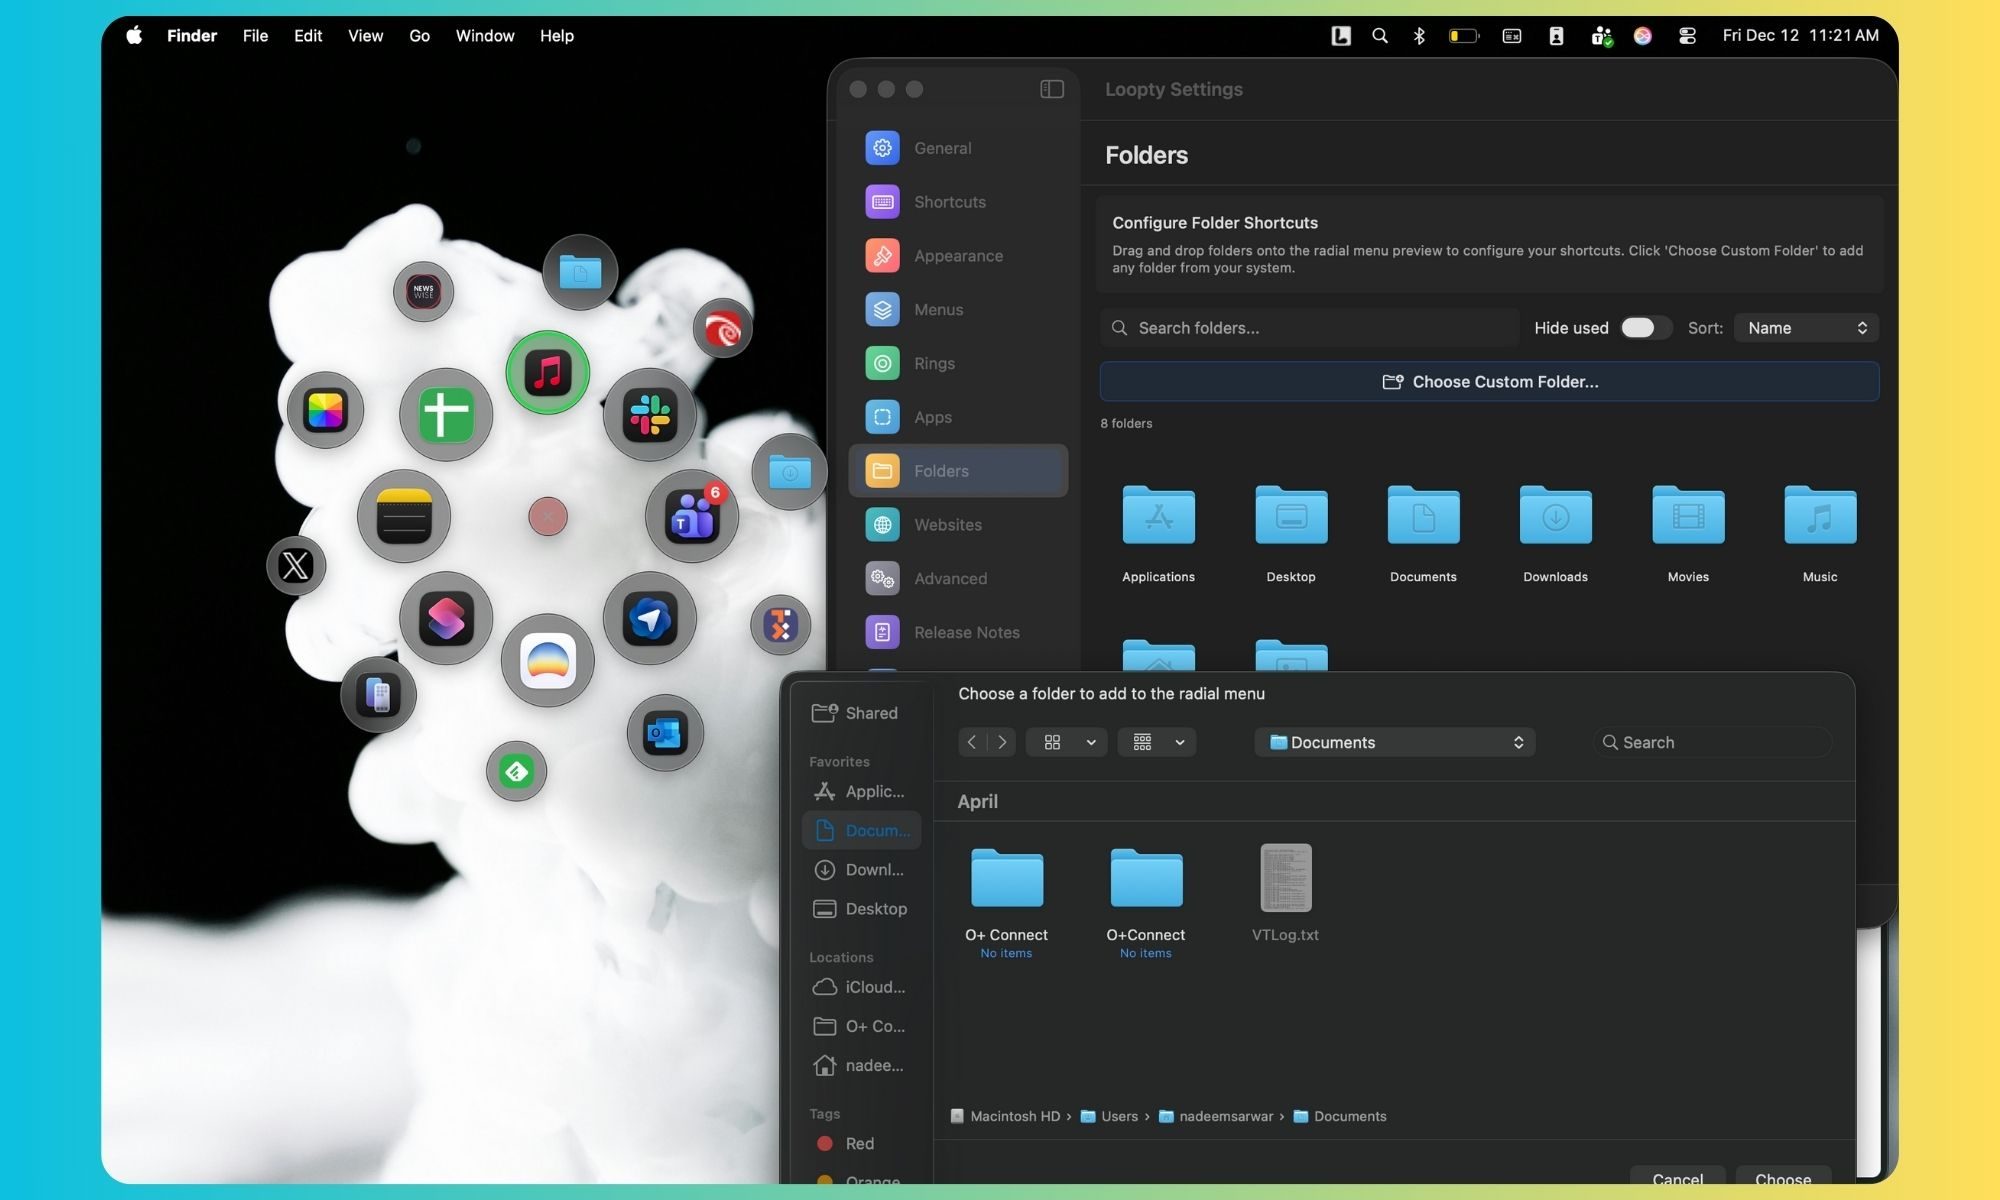Screen dimensions: 2000x1200
Task: Select Microsoft Teams icon in radial menu
Action: 692,517
